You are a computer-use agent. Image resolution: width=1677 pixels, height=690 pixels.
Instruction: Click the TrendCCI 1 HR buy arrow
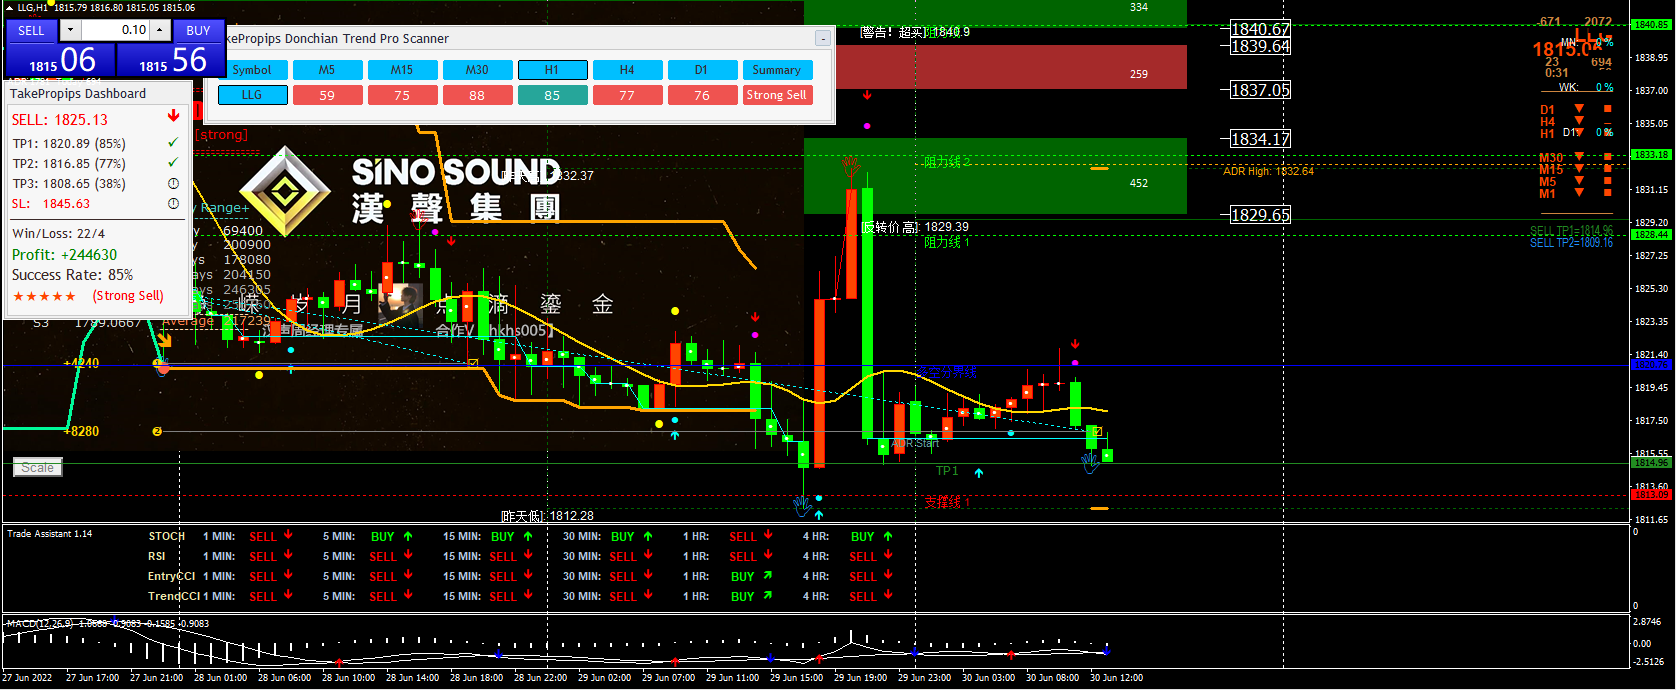(x=767, y=595)
